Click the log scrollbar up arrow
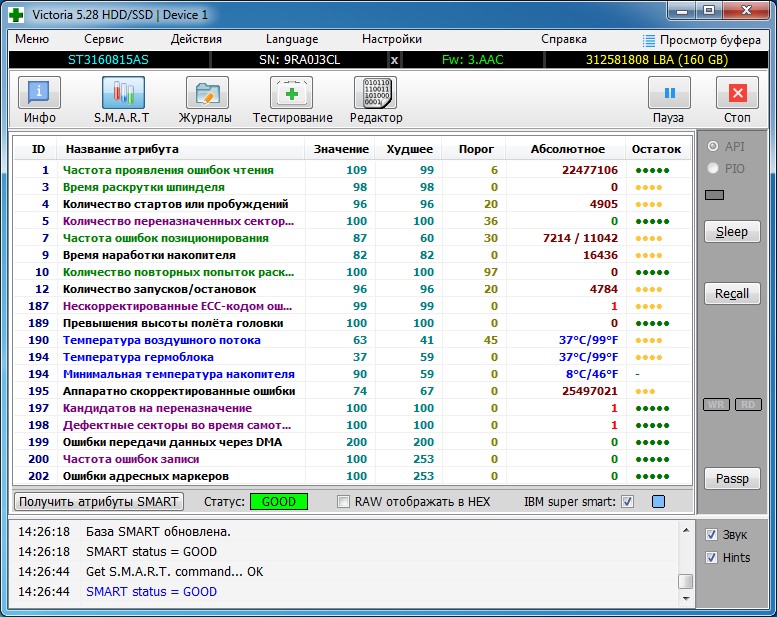The width and height of the screenshot is (777, 617). point(686,531)
